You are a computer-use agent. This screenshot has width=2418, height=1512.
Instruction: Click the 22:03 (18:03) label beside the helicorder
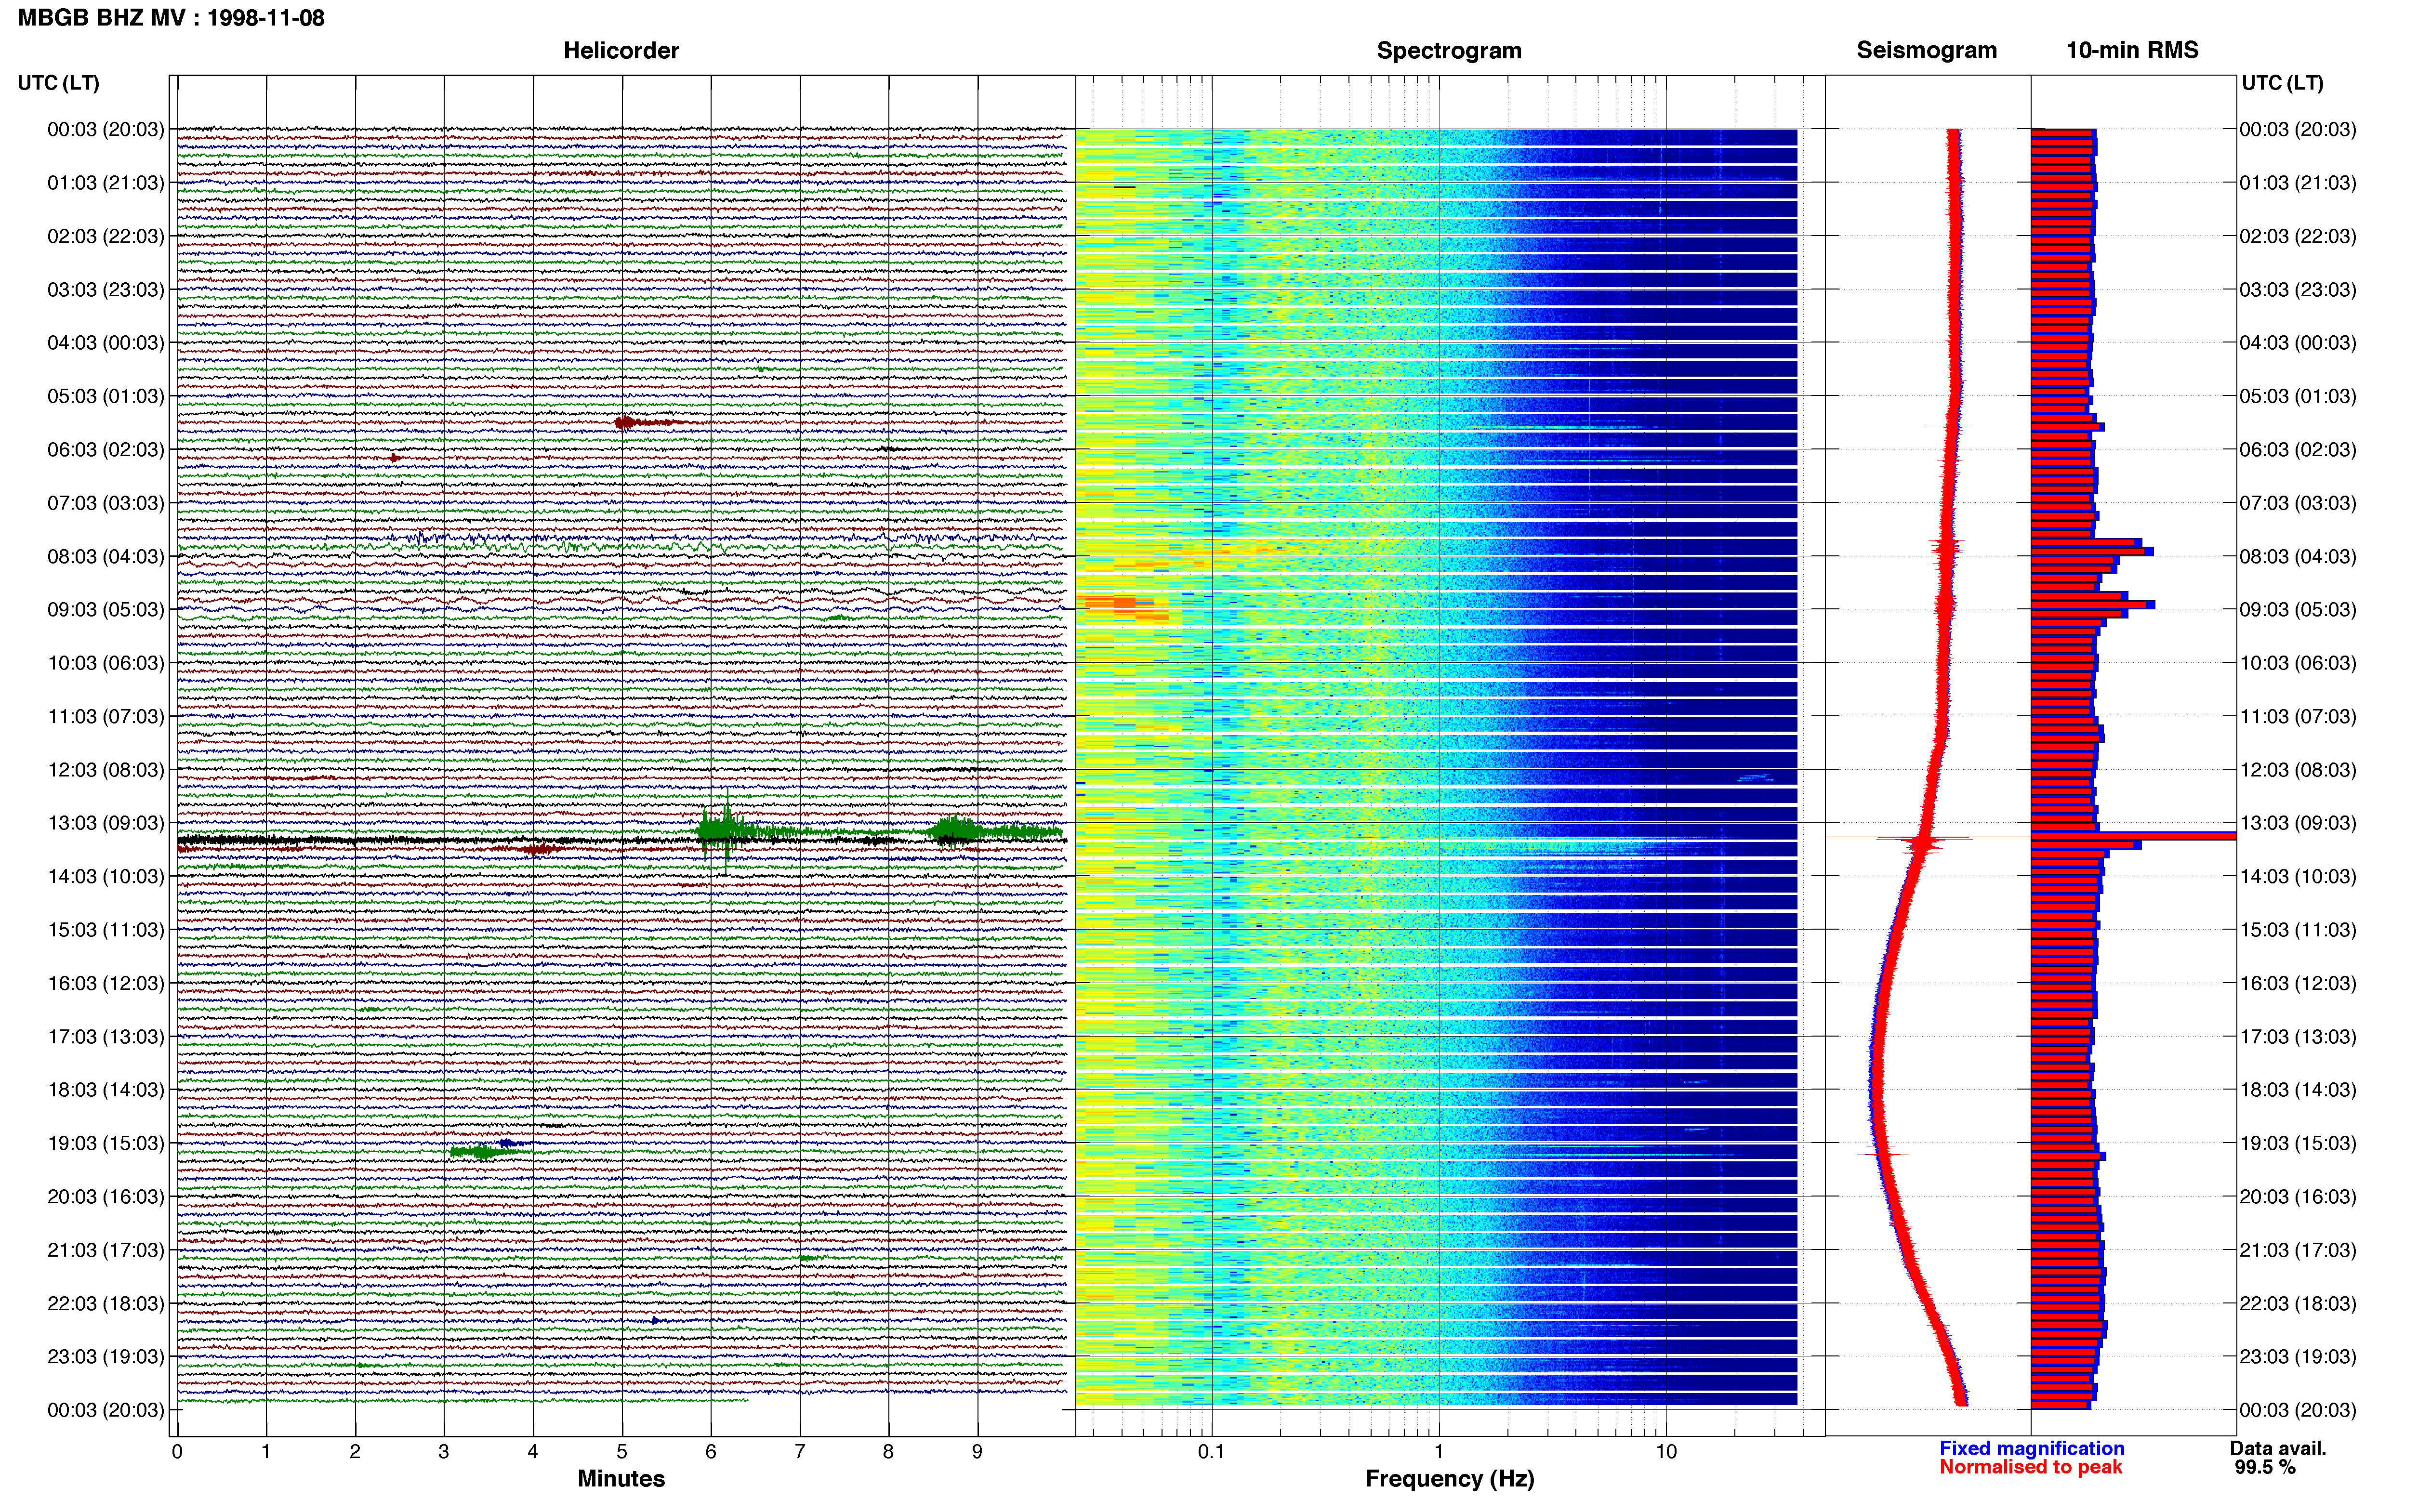click(x=105, y=1303)
